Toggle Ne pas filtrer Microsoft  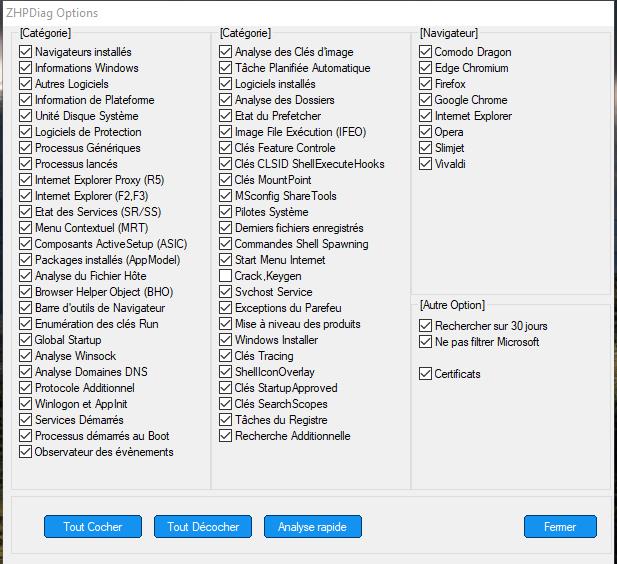point(426,342)
